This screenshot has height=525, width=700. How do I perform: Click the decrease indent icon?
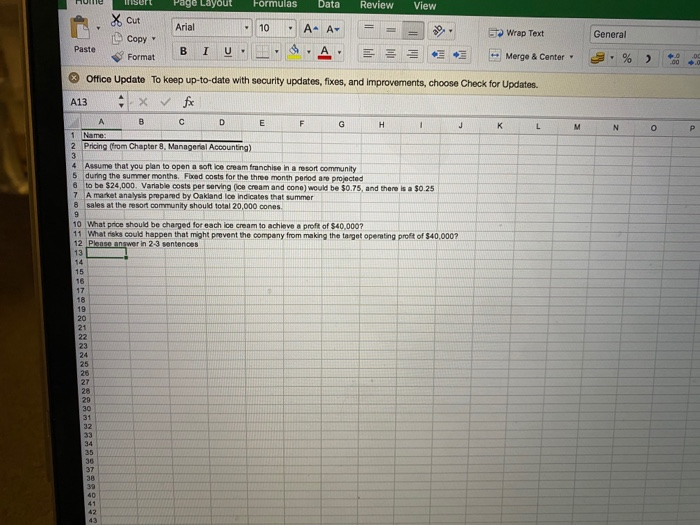coord(438,55)
